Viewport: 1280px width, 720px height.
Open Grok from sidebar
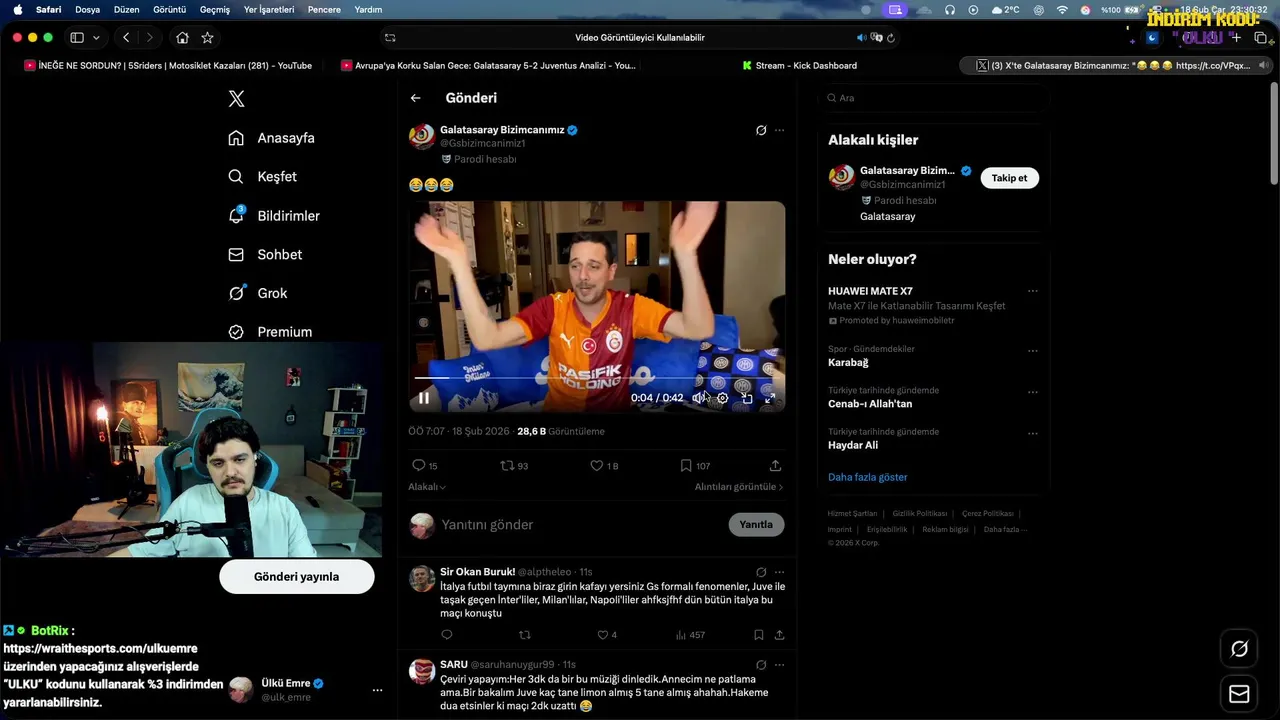click(x=257, y=293)
